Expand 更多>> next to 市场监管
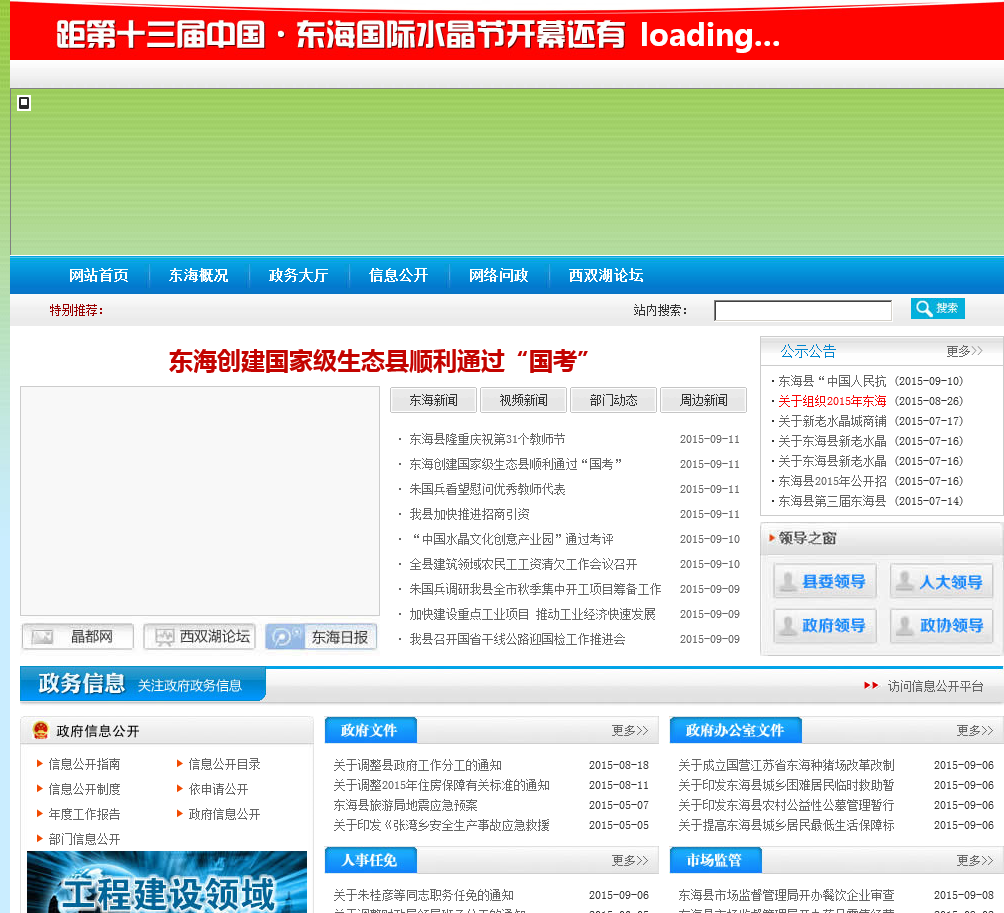 point(975,860)
